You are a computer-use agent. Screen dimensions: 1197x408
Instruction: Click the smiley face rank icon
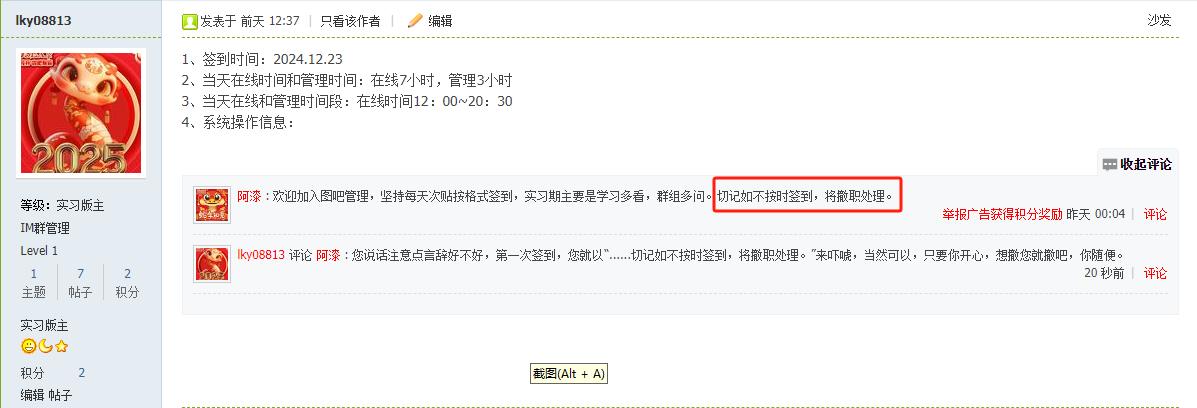click(x=28, y=346)
